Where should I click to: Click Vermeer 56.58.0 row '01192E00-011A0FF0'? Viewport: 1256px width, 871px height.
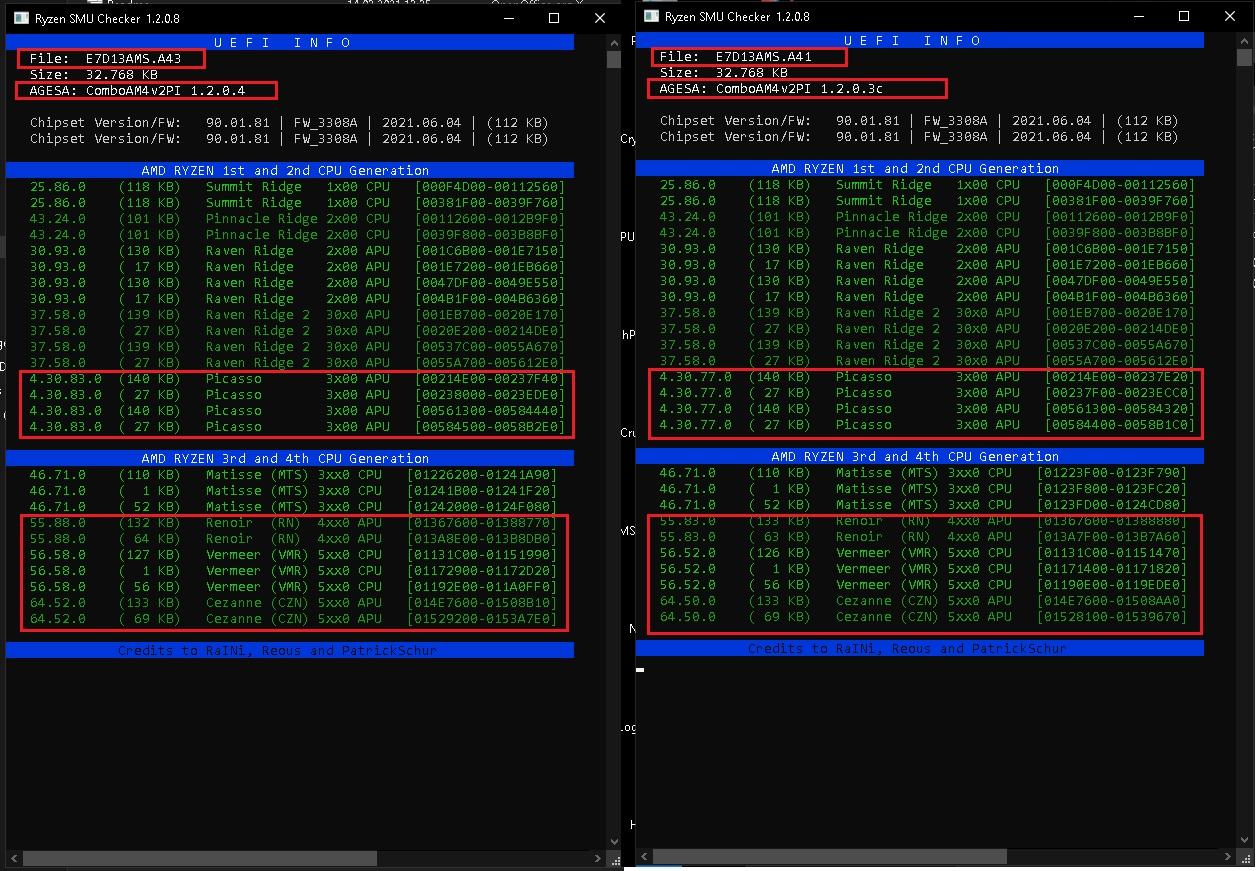pyautogui.click(x=293, y=586)
